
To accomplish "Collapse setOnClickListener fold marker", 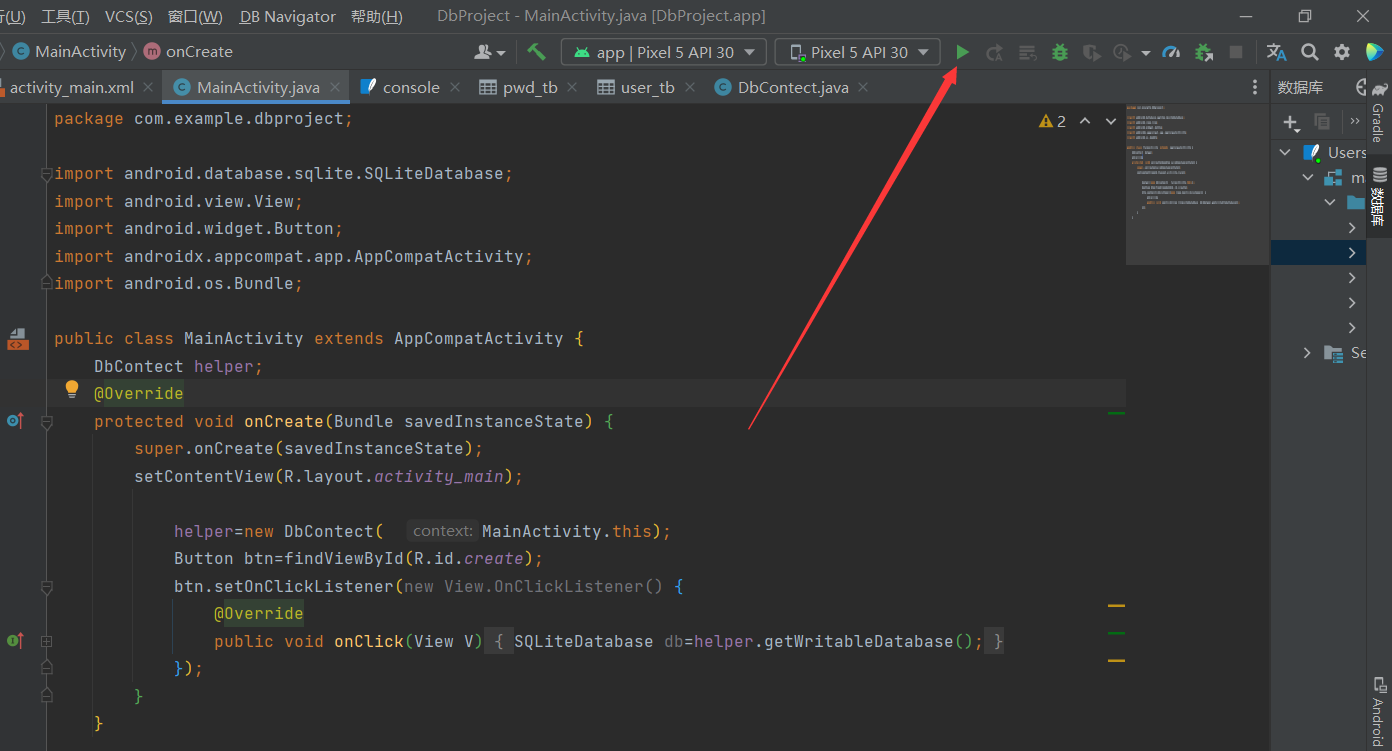I will coord(46,587).
